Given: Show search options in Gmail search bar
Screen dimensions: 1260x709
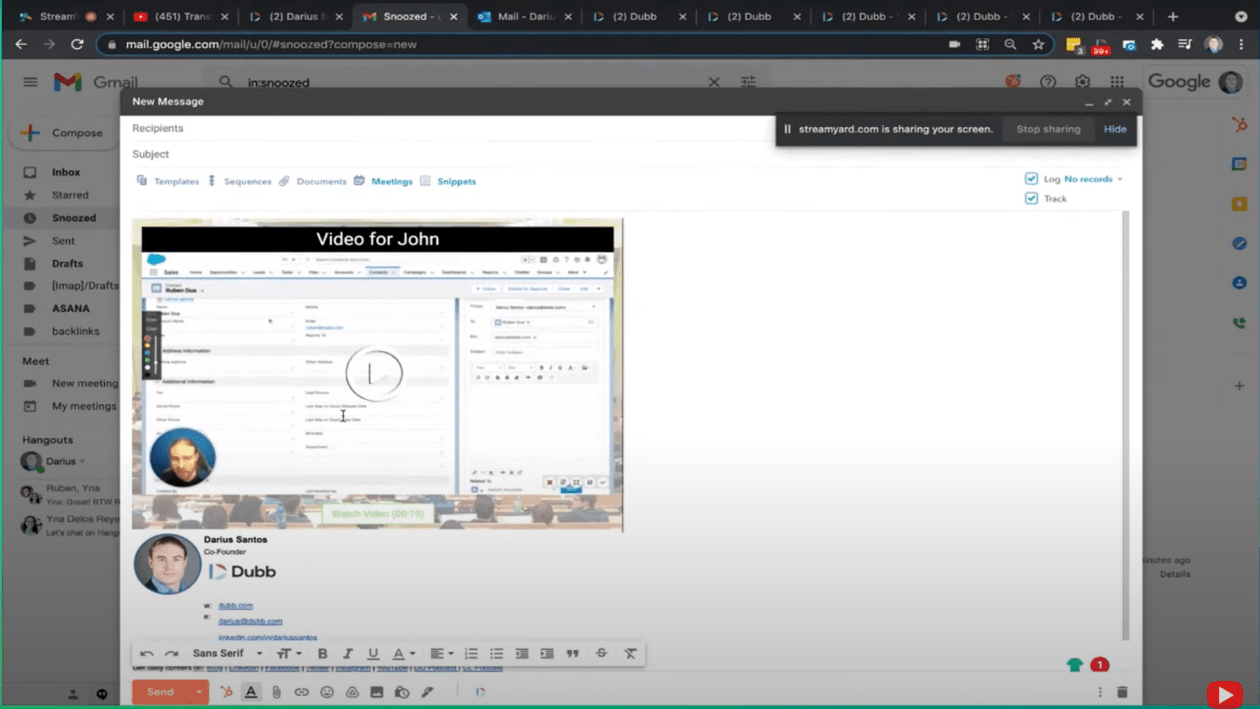Looking at the screenshot, I should pos(748,82).
